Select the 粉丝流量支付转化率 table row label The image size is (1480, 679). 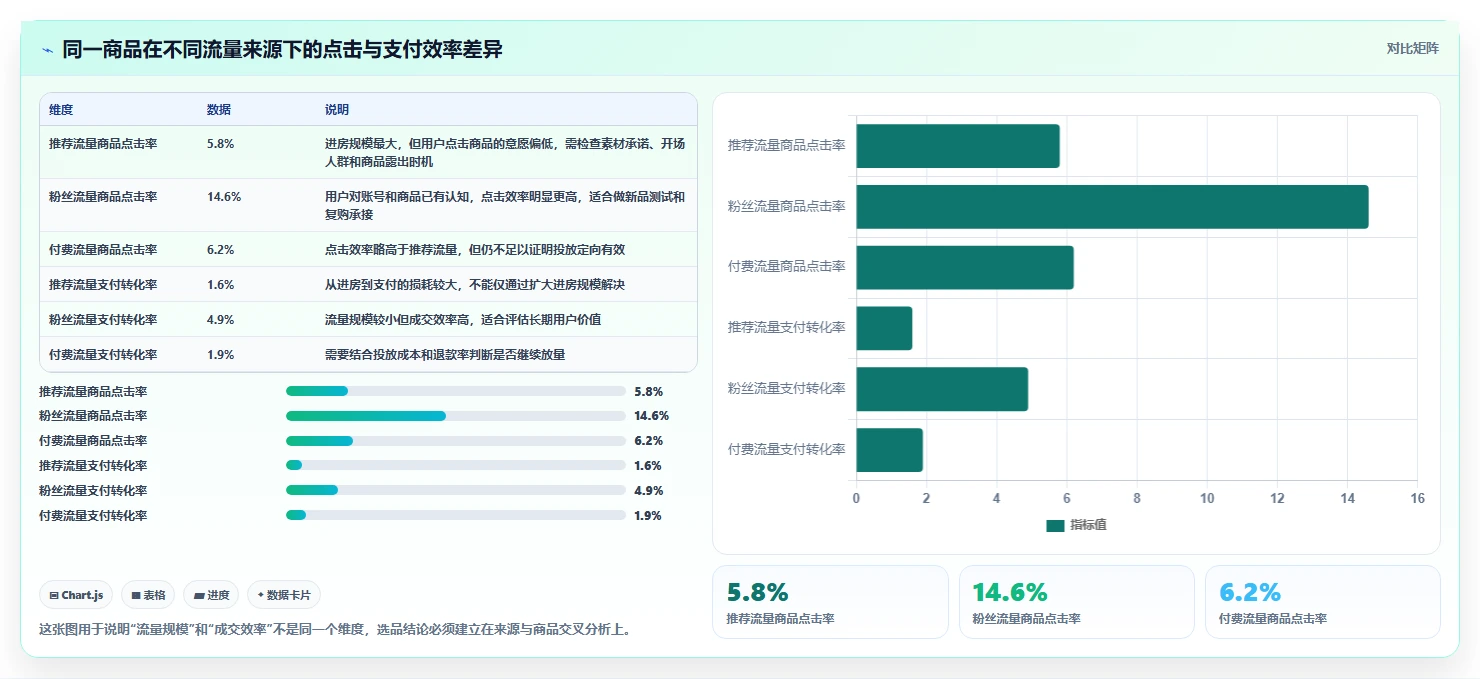[x=103, y=320]
